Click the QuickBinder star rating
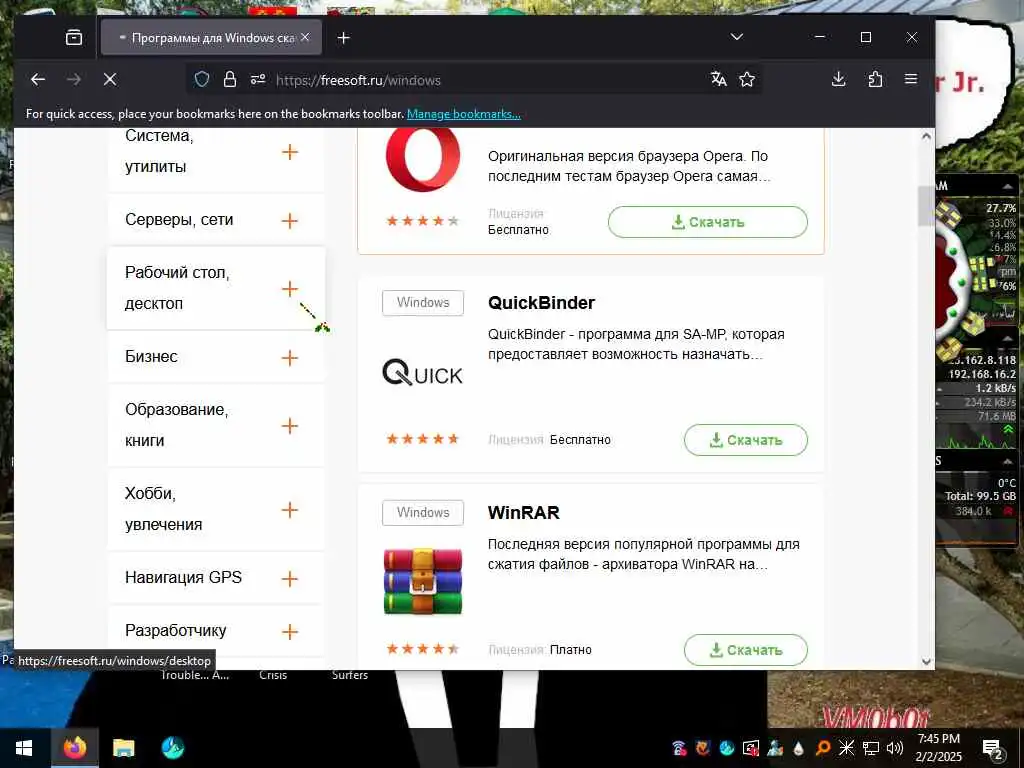Image resolution: width=1024 pixels, height=768 pixels. coord(423,439)
